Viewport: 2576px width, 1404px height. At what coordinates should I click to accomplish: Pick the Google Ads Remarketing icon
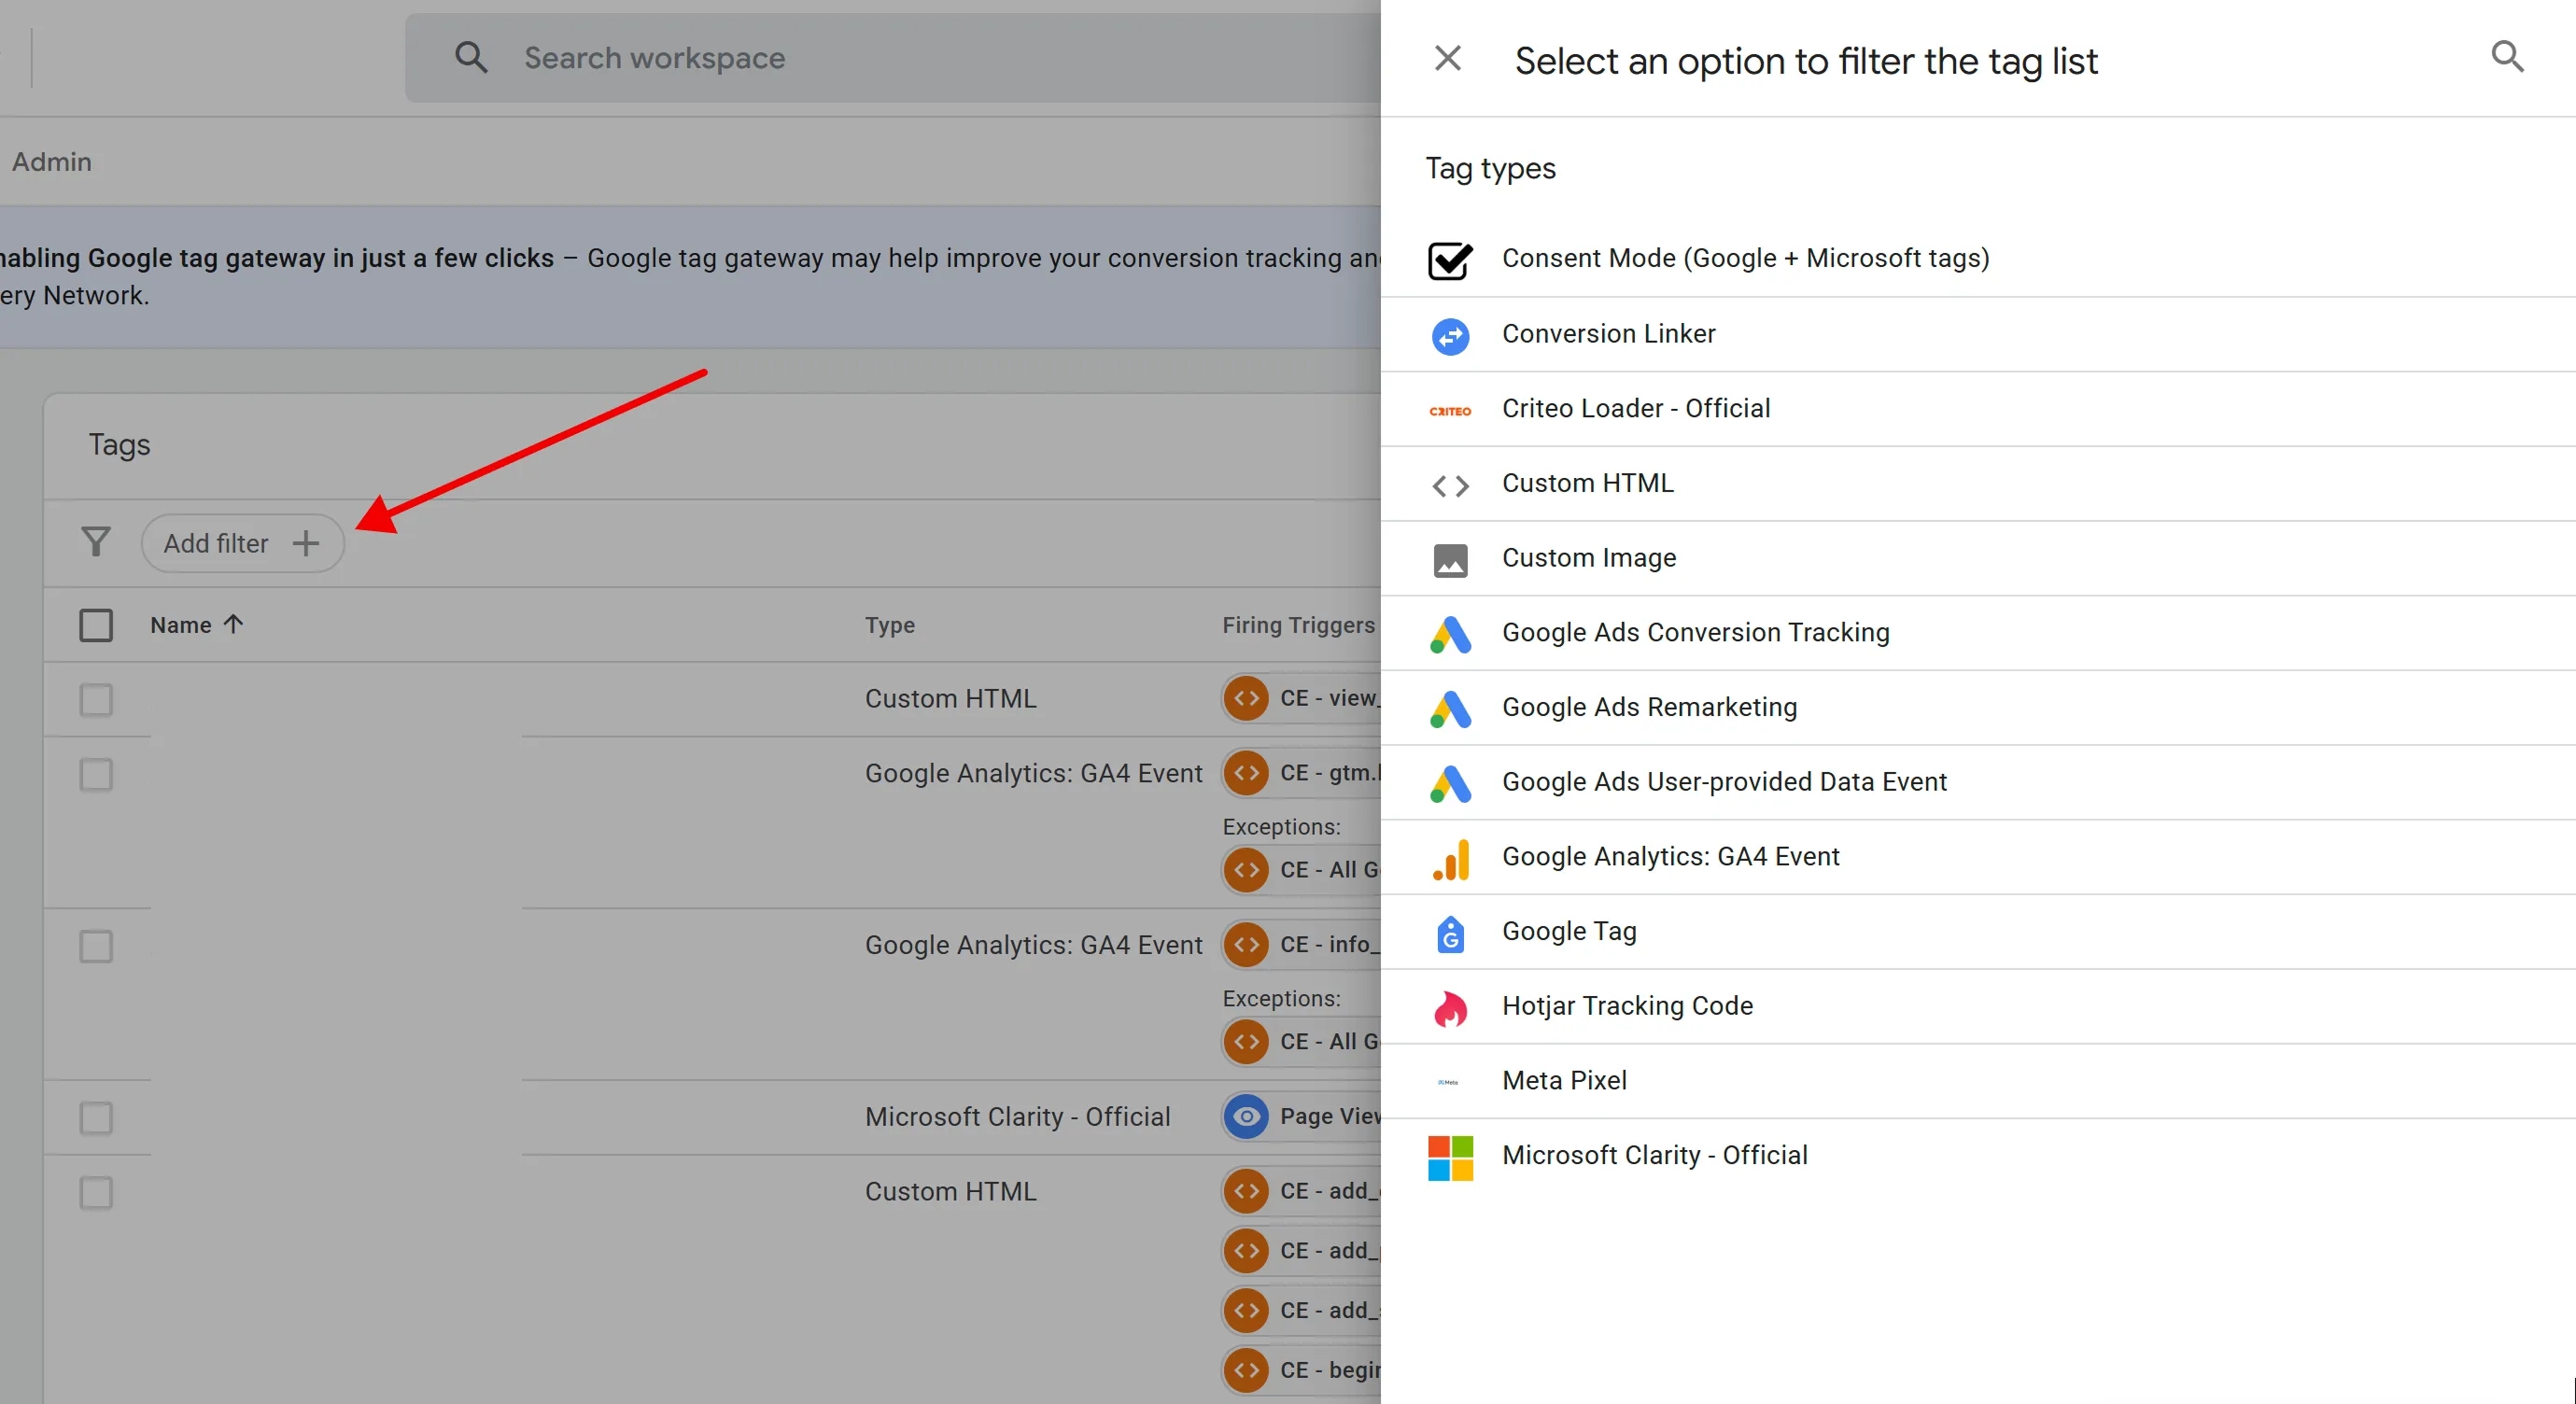tap(1450, 710)
